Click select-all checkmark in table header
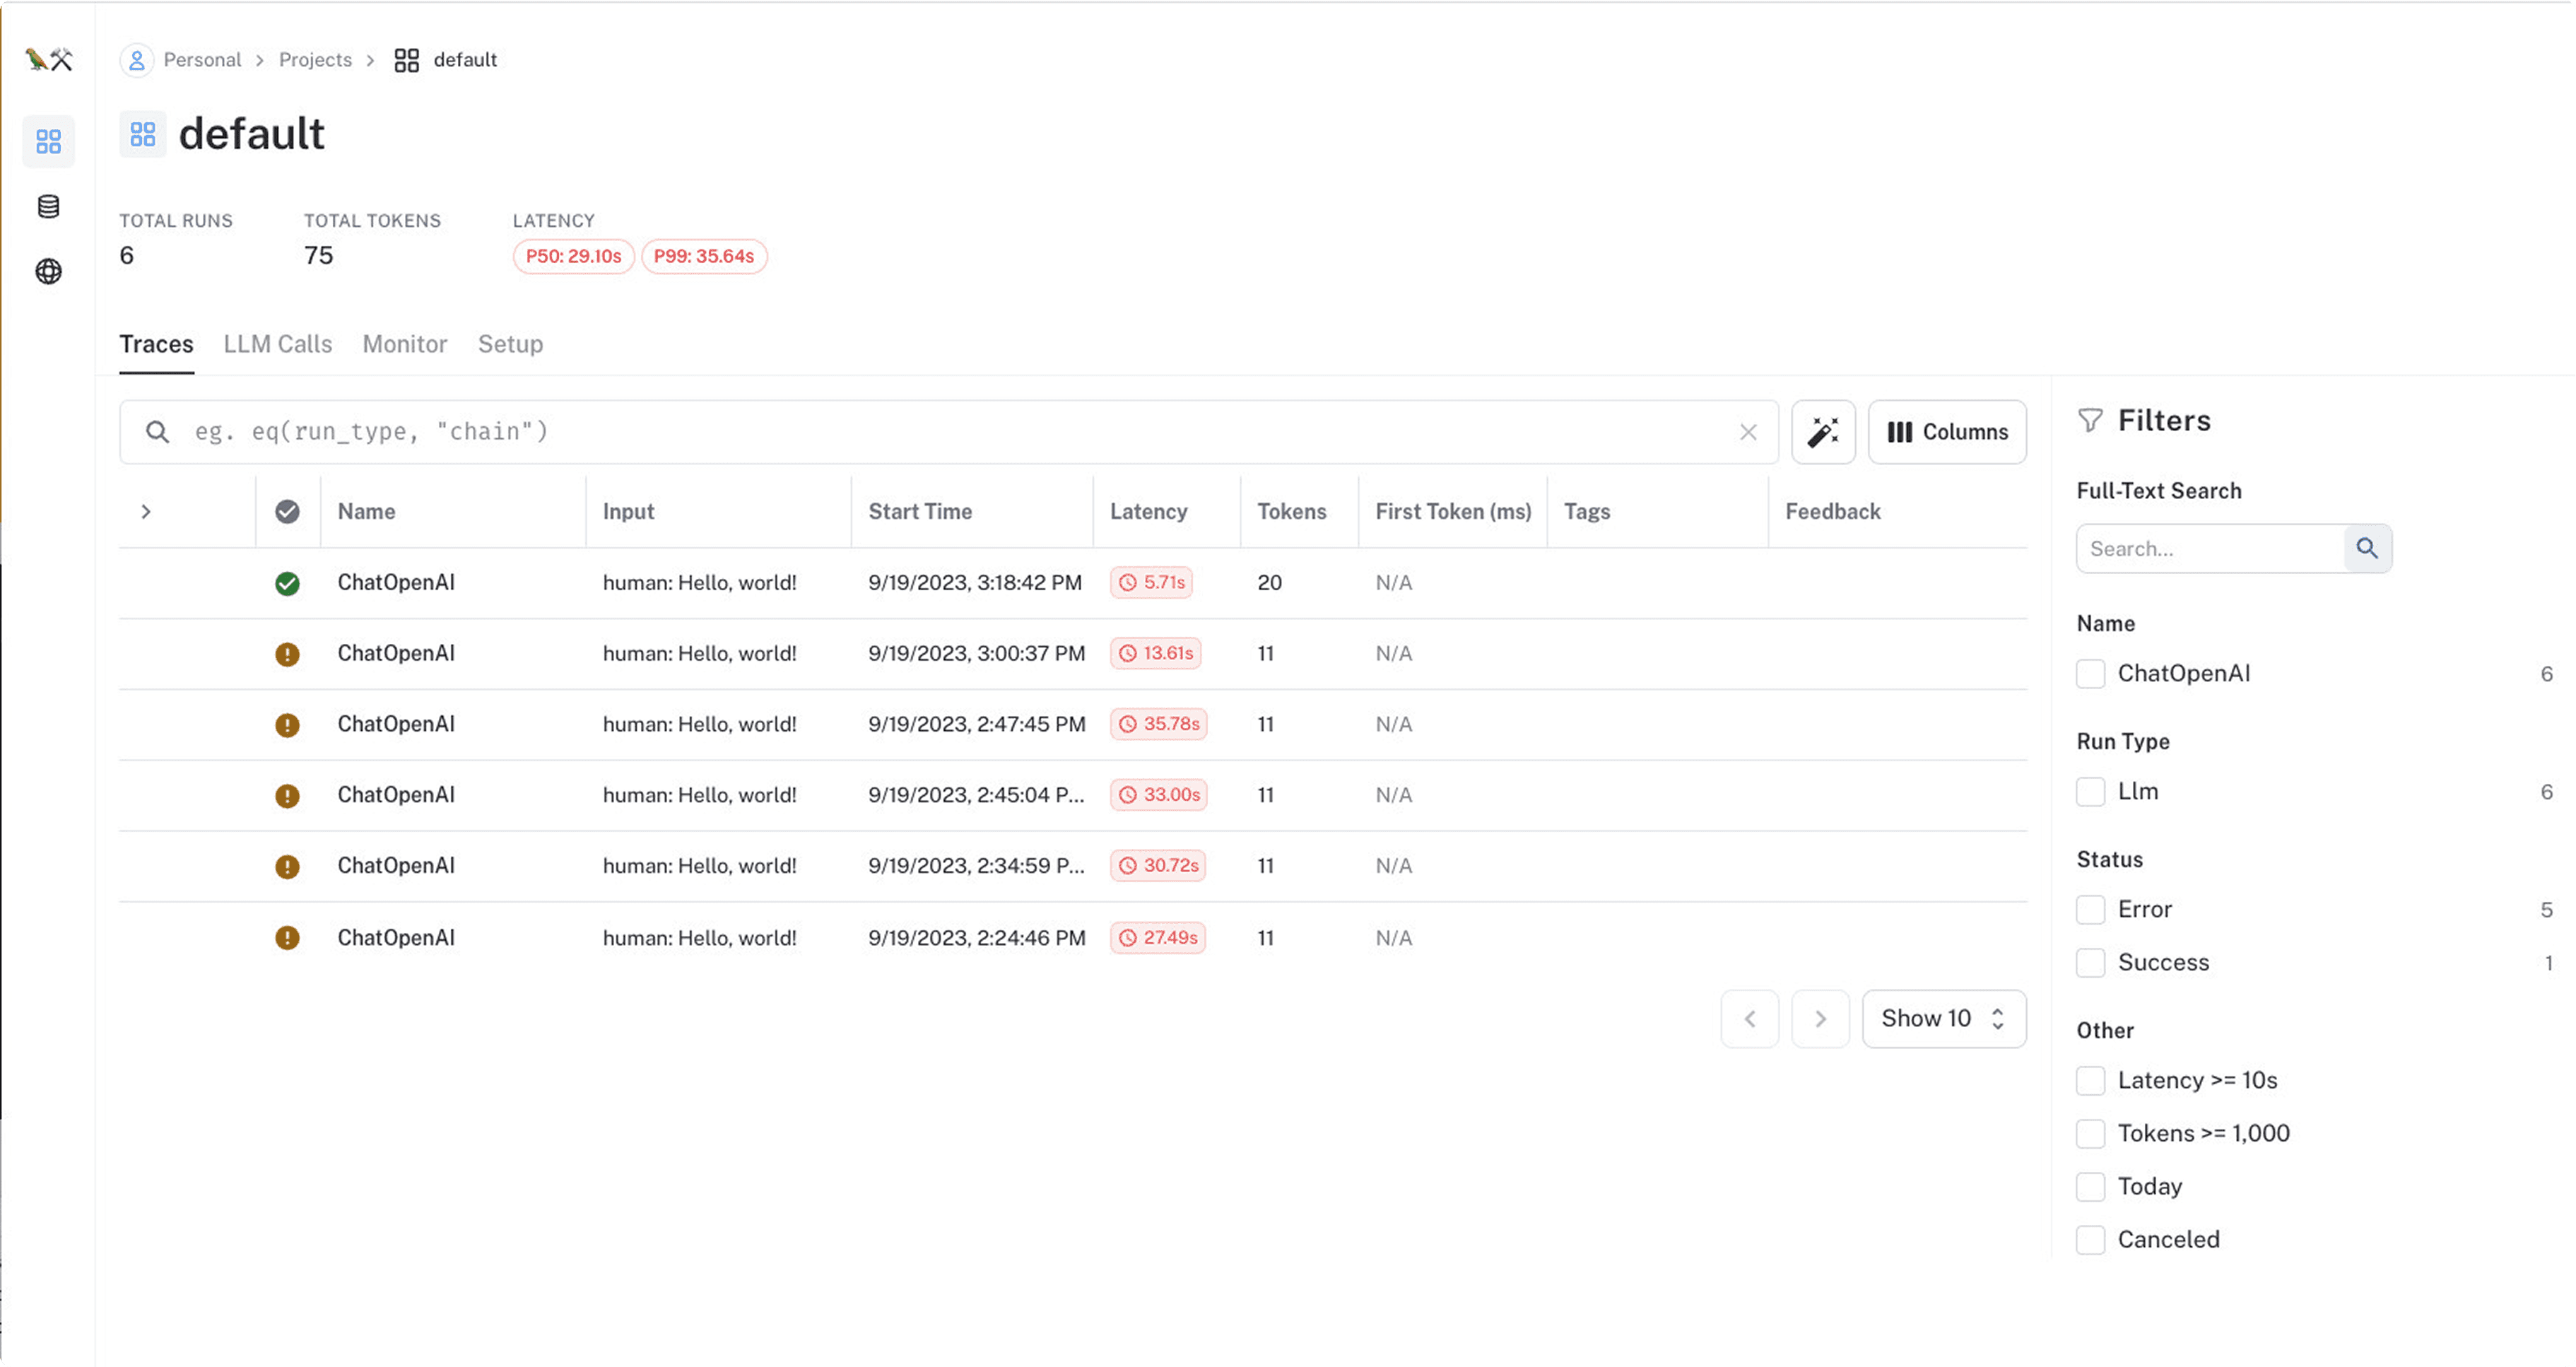This screenshot has width=2576, height=1367. [287, 512]
